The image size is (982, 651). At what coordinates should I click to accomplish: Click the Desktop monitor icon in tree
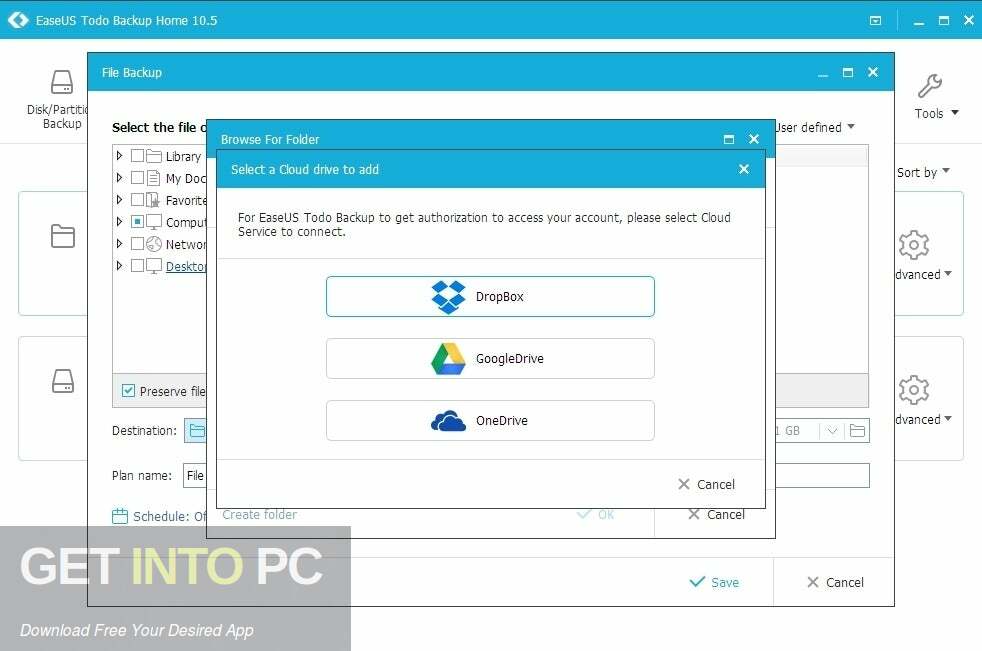[153, 266]
